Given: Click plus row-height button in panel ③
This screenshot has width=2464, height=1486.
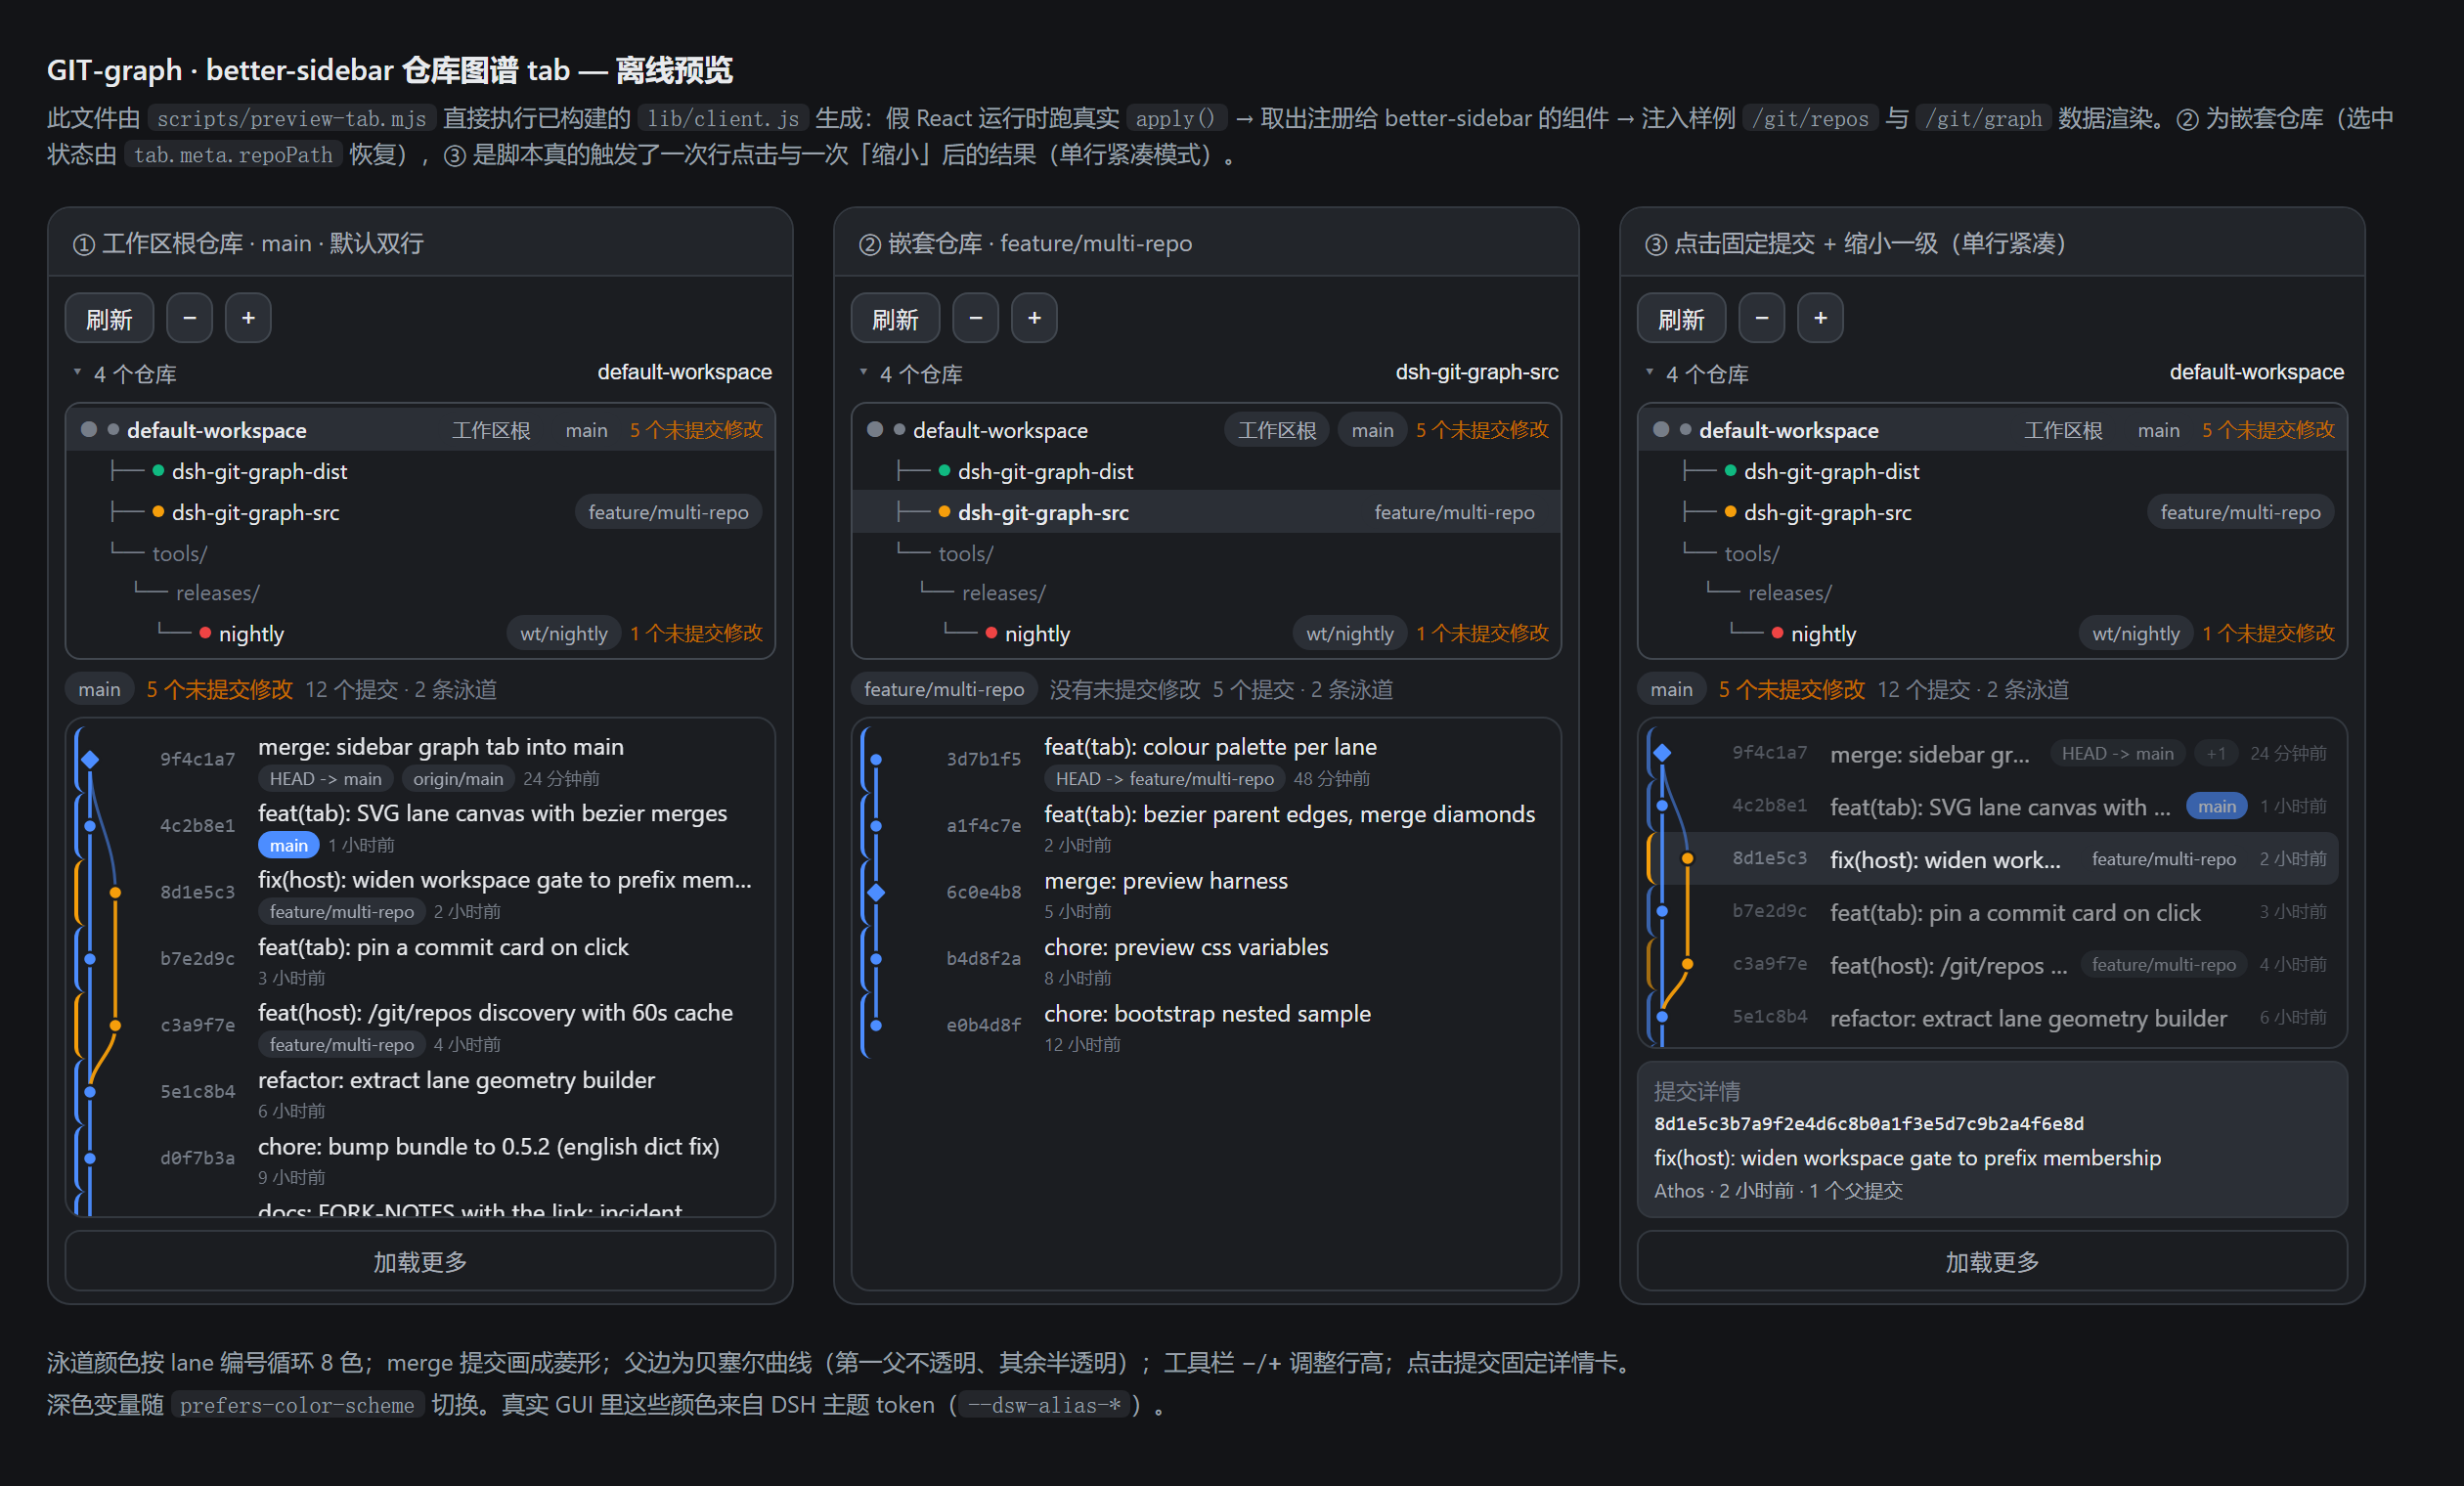Looking at the screenshot, I should coord(1820,319).
